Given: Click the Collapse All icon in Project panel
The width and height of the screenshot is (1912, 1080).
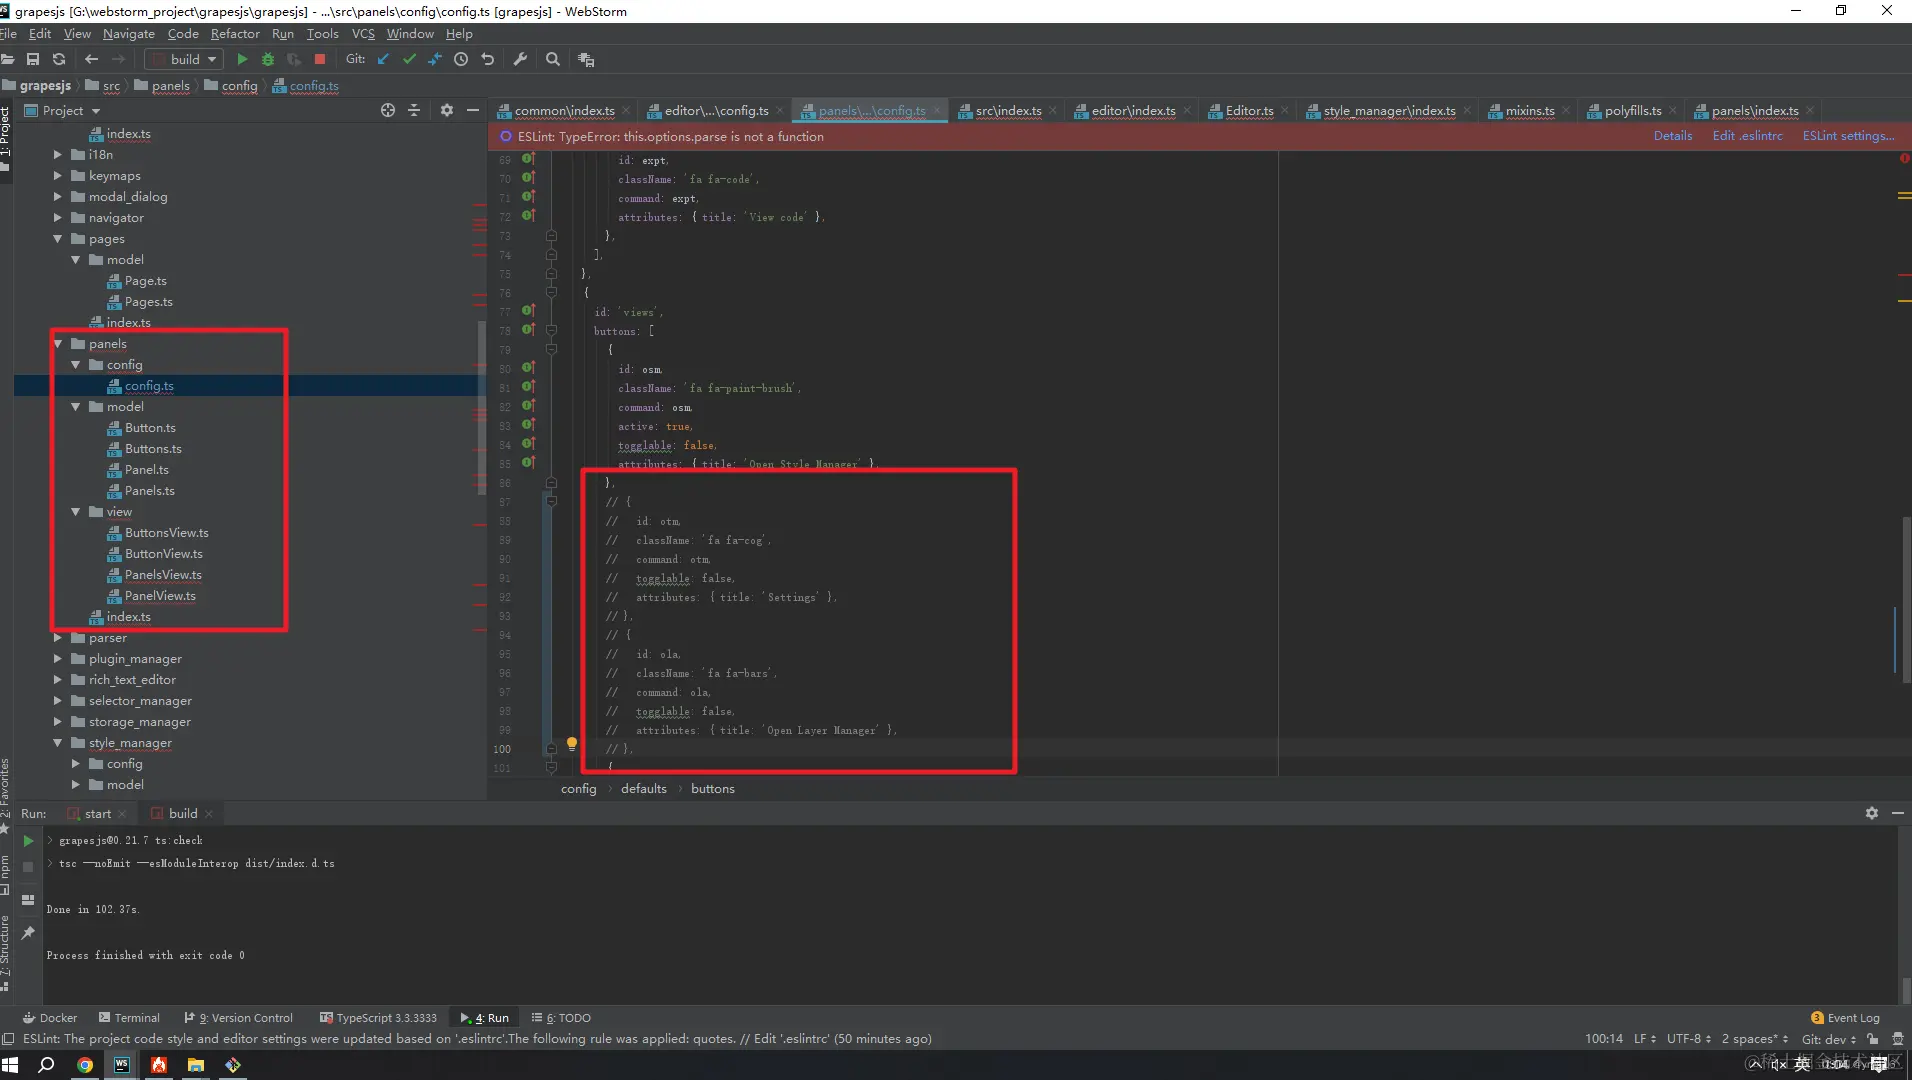Looking at the screenshot, I should (414, 111).
